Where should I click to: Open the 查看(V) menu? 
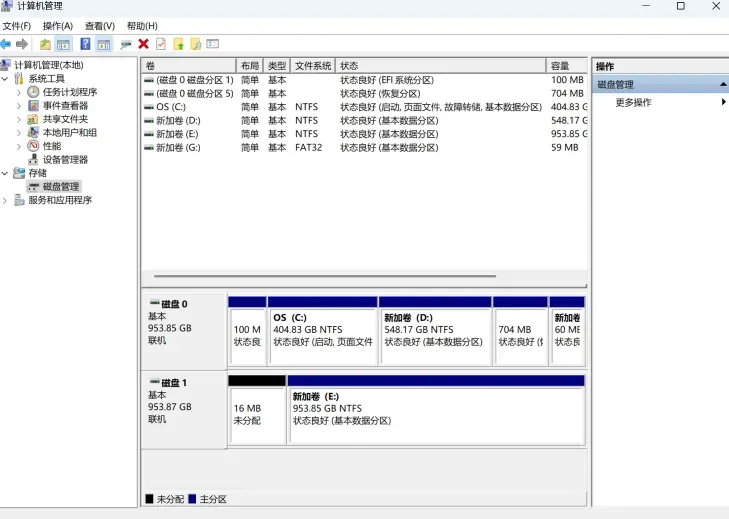click(x=99, y=26)
